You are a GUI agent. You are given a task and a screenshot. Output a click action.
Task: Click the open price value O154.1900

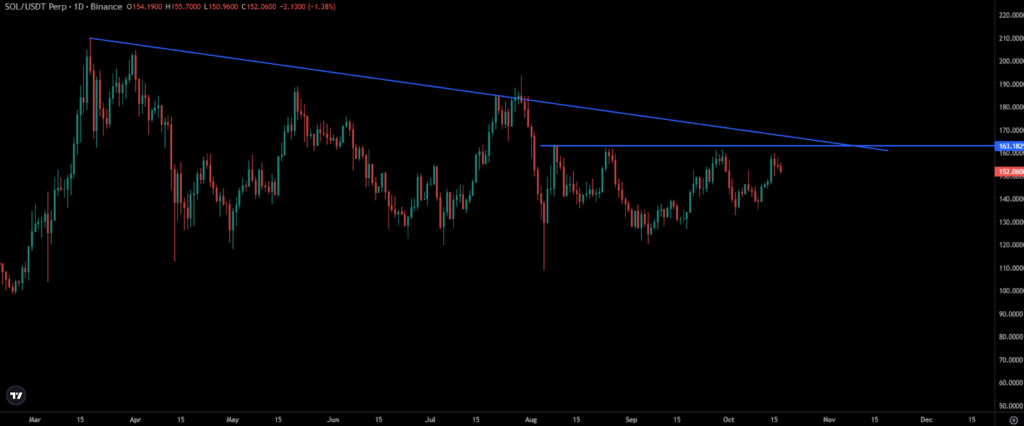[144, 6]
